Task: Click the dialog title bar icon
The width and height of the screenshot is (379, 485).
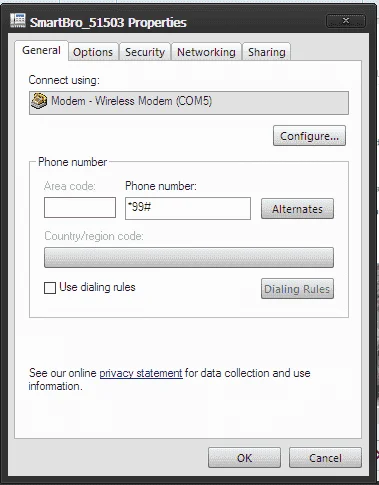Action: coord(18,21)
